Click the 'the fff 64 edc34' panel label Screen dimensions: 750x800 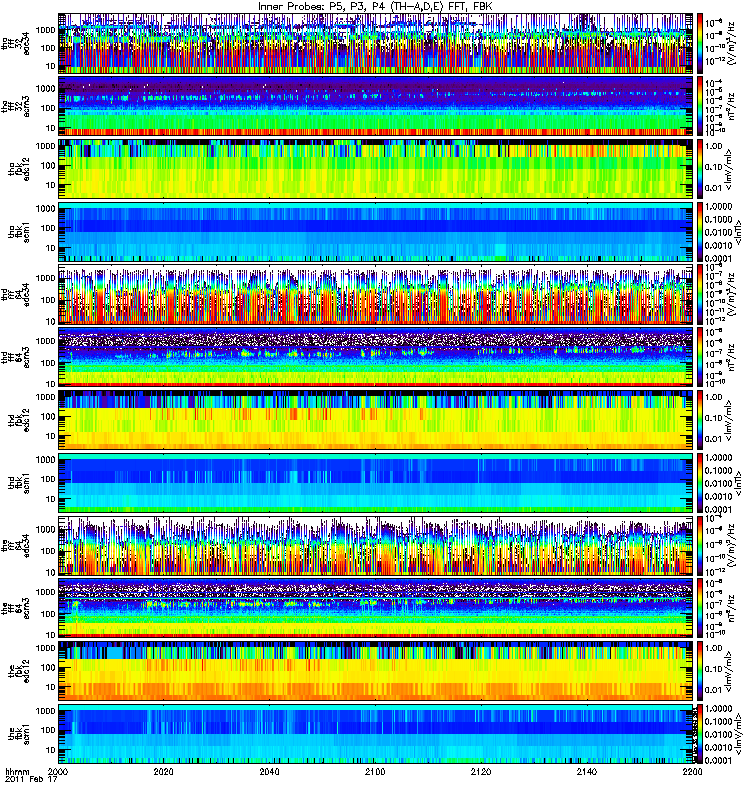[x=15, y=545]
